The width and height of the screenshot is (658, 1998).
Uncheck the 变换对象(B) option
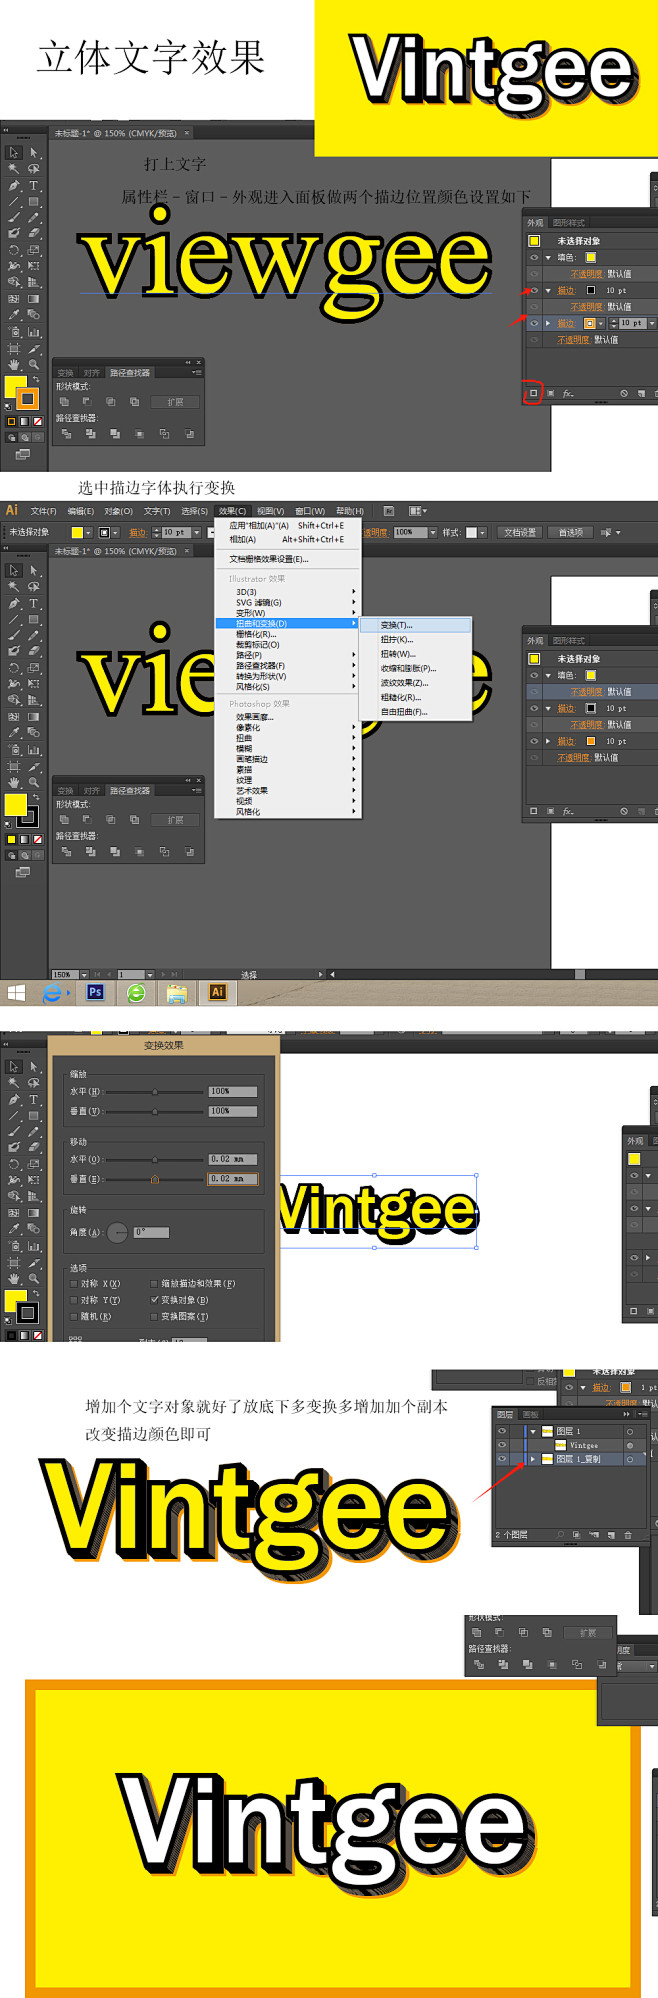pyautogui.click(x=154, y=1300)
